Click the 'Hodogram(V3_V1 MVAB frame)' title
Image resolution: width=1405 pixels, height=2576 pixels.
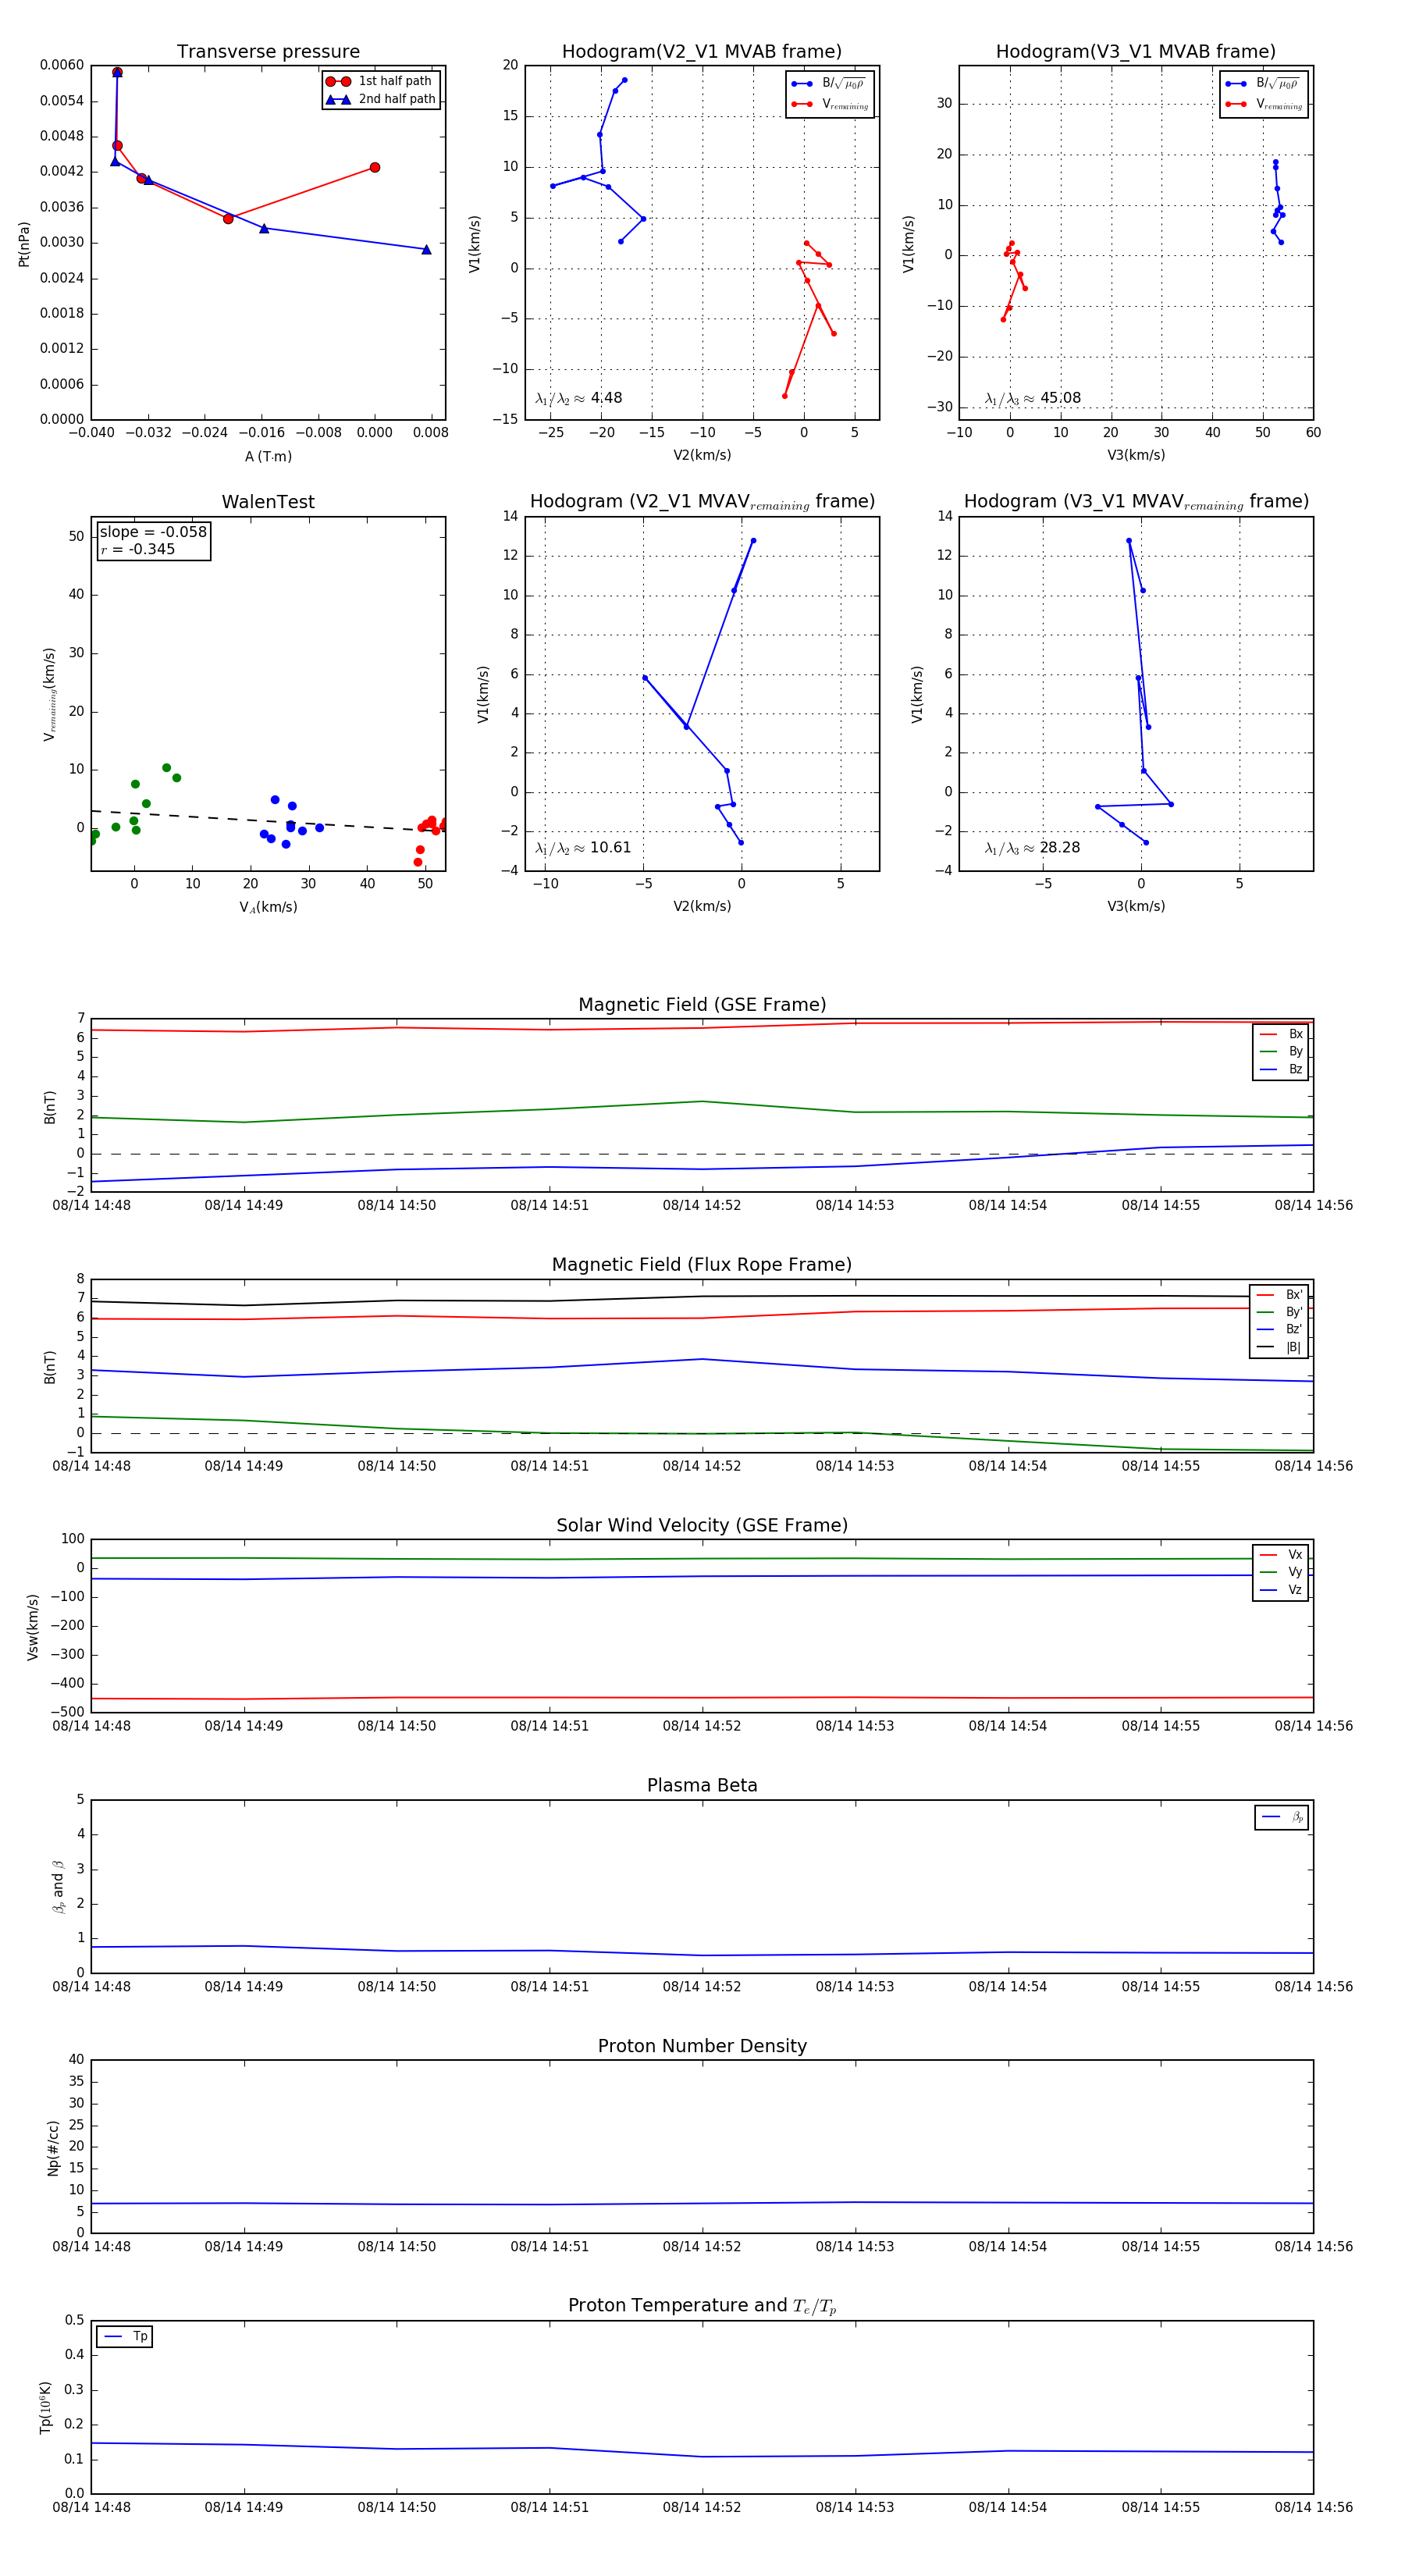pyautogui.click(x=1136, y=52)
